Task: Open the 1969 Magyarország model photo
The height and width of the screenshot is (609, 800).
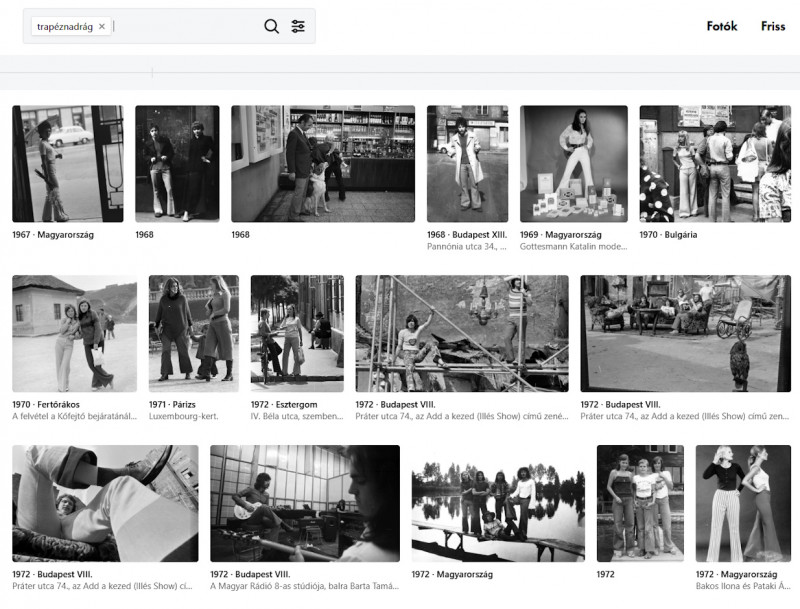Action: point(573,164)
